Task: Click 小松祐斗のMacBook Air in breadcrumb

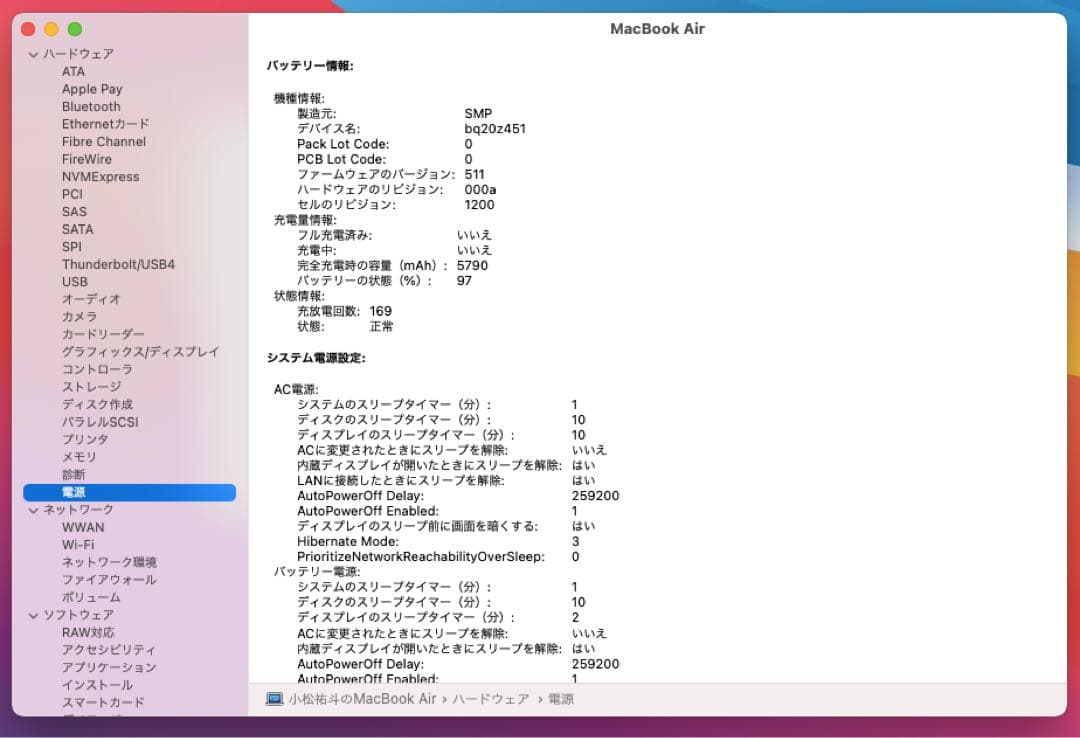Action: click(361, 699)
